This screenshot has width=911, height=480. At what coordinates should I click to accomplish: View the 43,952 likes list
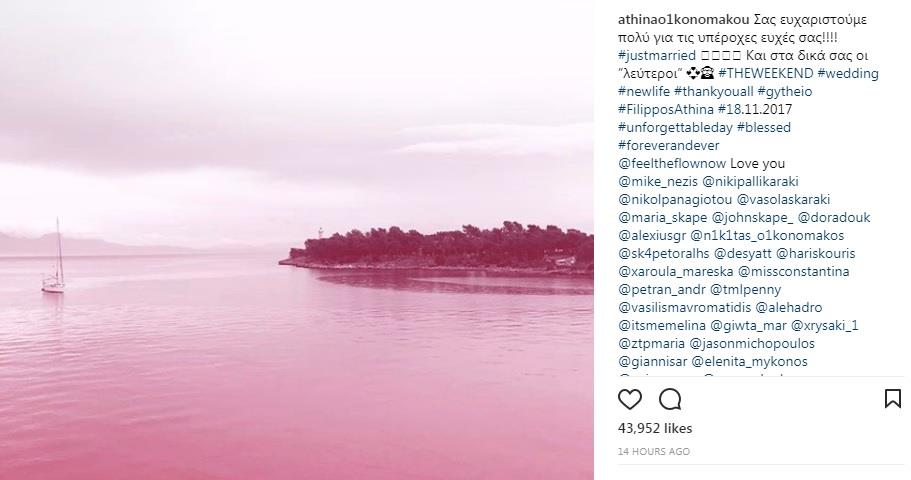tap(655, 428)
